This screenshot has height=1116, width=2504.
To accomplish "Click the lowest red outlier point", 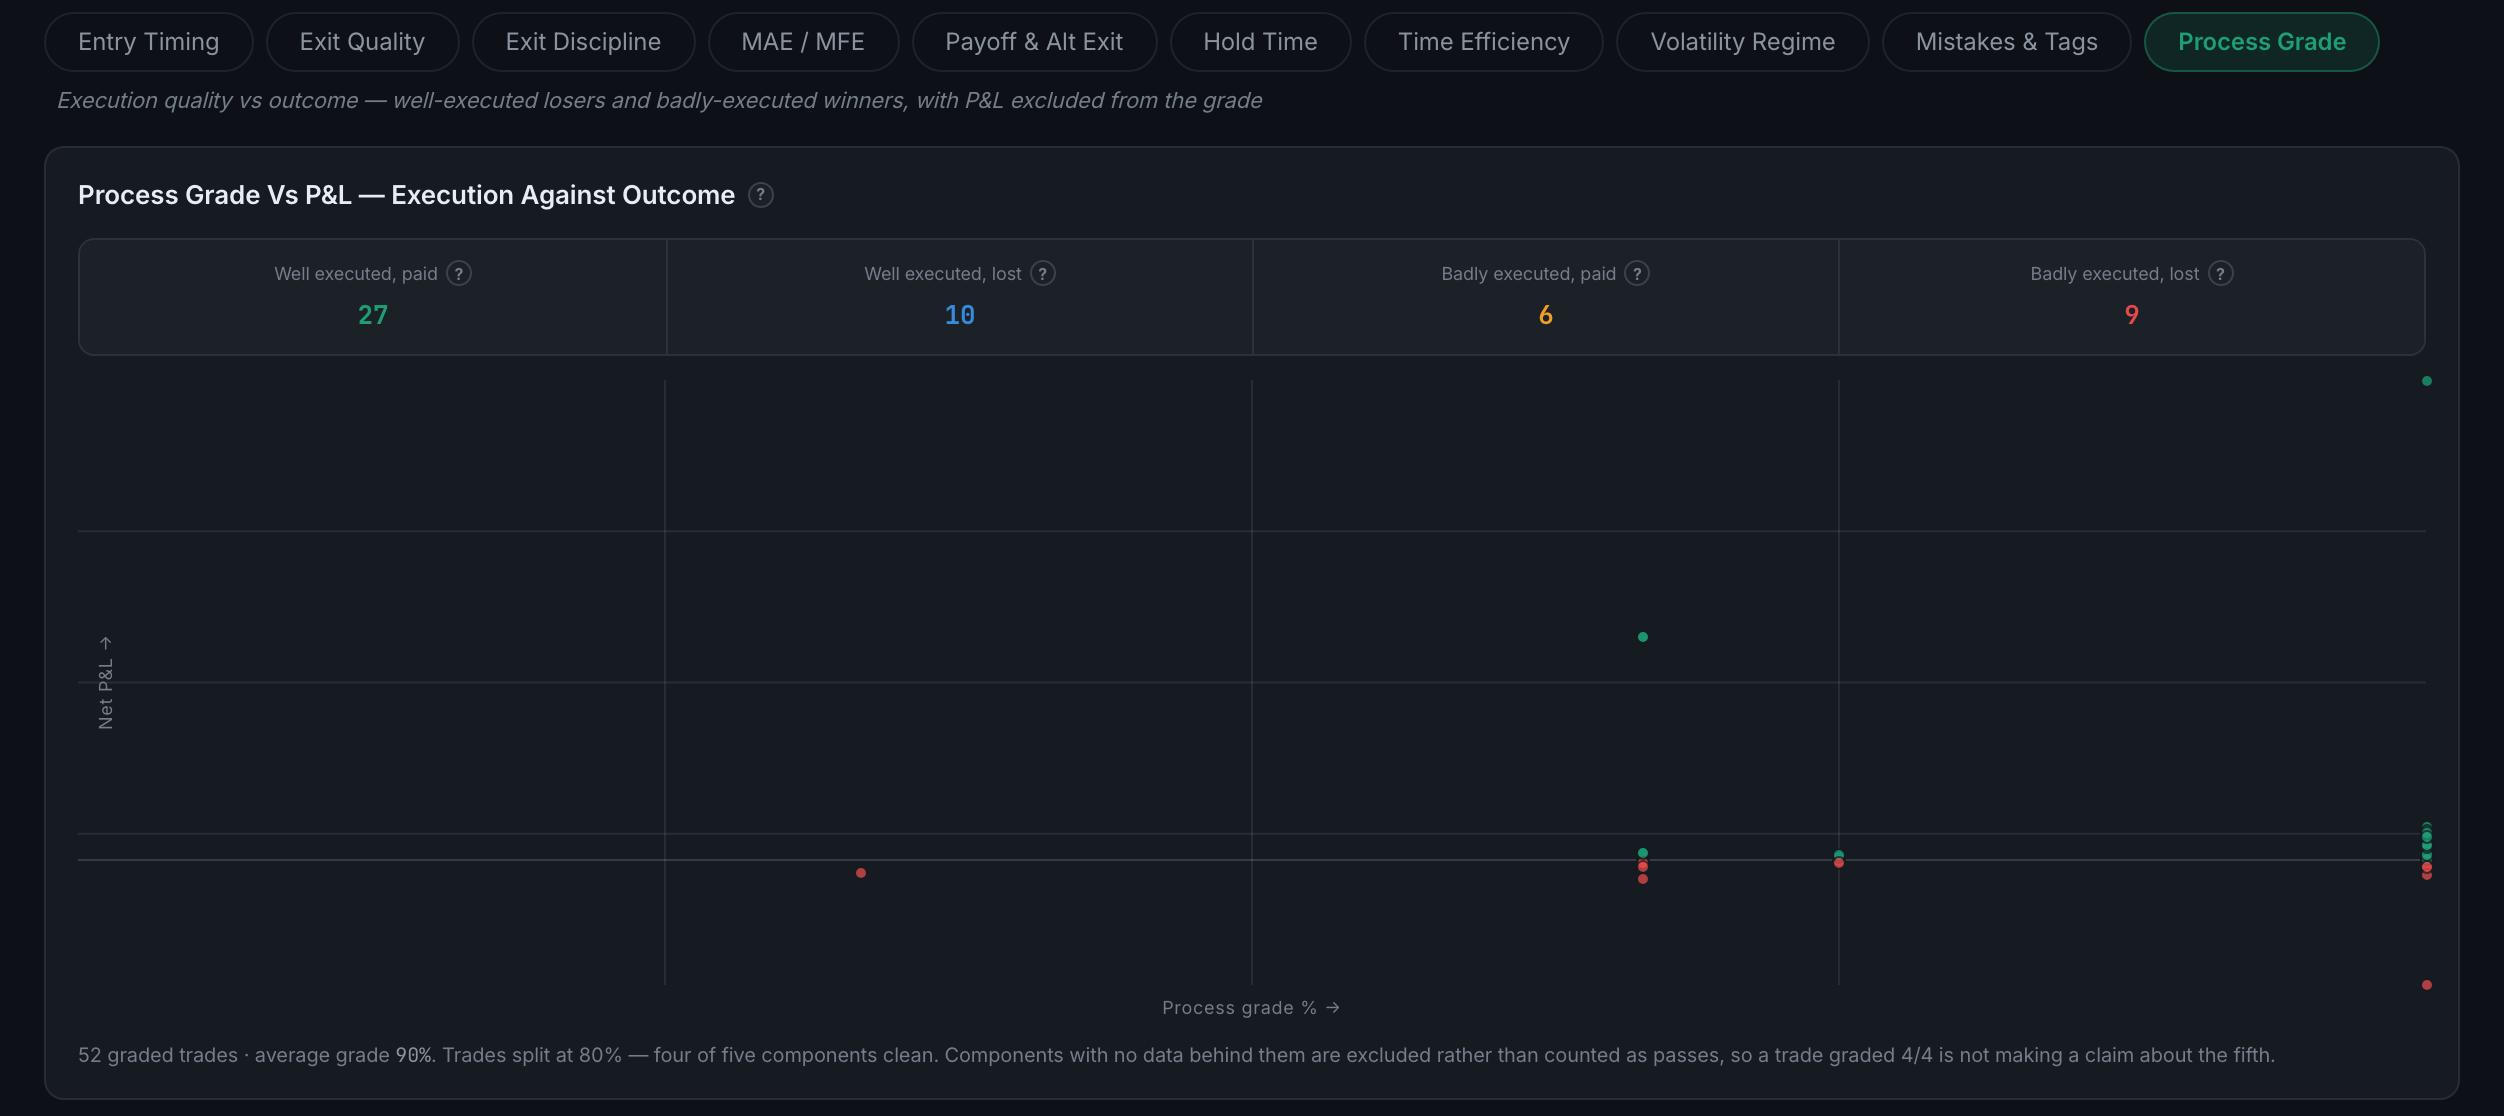I will point(2427,985).
